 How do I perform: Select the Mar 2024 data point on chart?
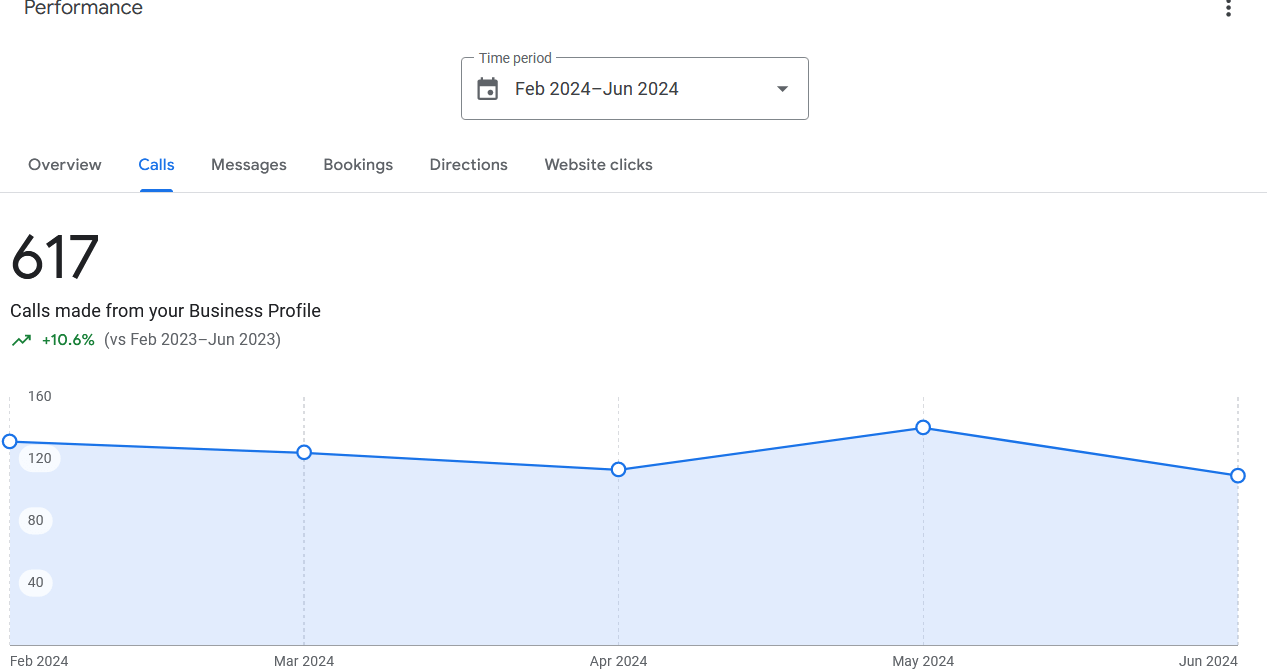304,452
